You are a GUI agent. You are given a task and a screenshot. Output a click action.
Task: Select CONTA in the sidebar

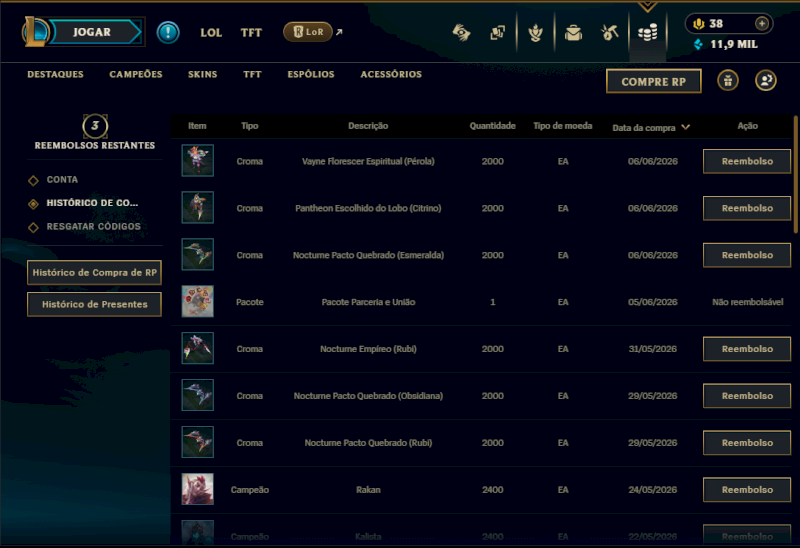[62, 180]
